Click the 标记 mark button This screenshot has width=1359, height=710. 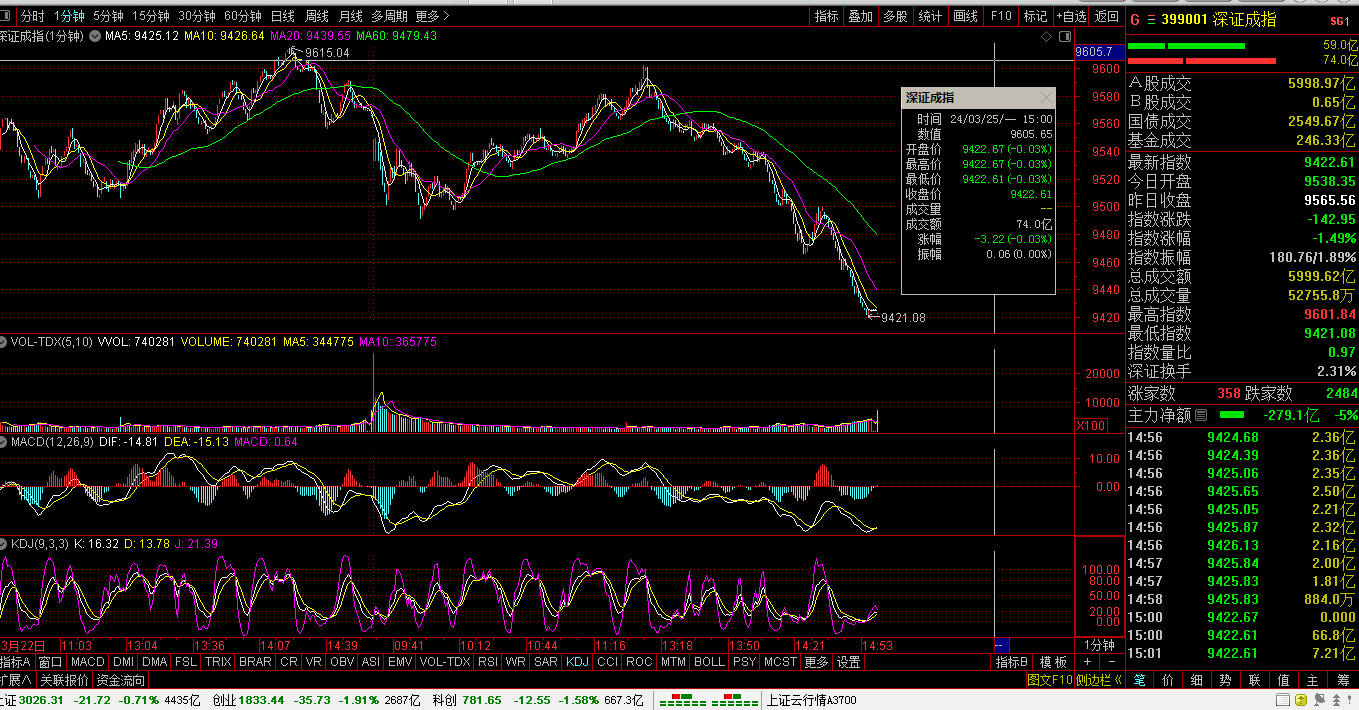point(1035,16)
